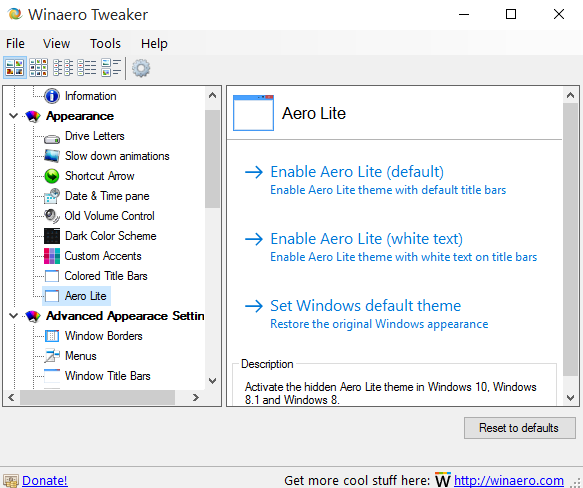
Task: Click the Drive Letters drive icon
Action: 52,139
